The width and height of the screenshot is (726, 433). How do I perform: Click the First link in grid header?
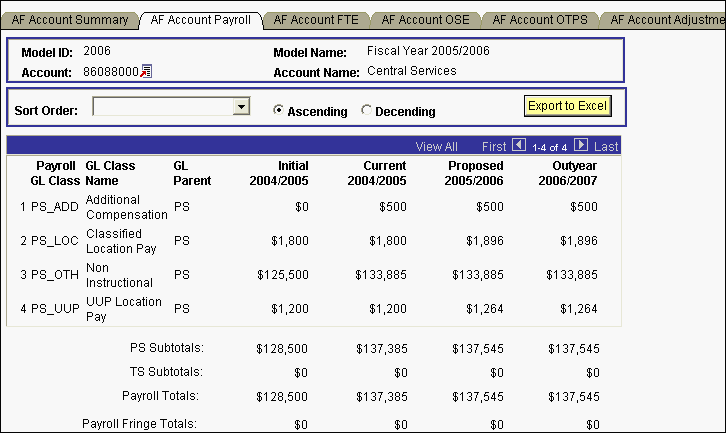[494, 146]
